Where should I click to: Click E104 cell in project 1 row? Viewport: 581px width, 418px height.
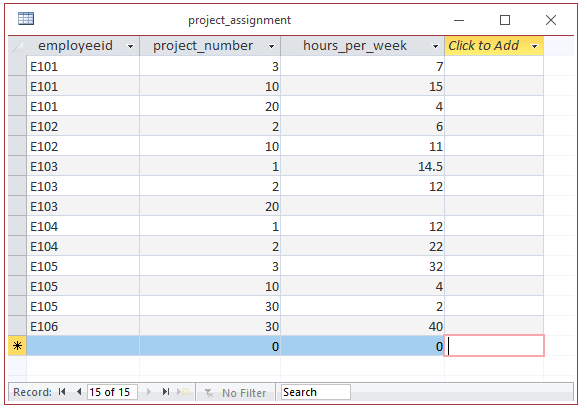pos(83,226)
